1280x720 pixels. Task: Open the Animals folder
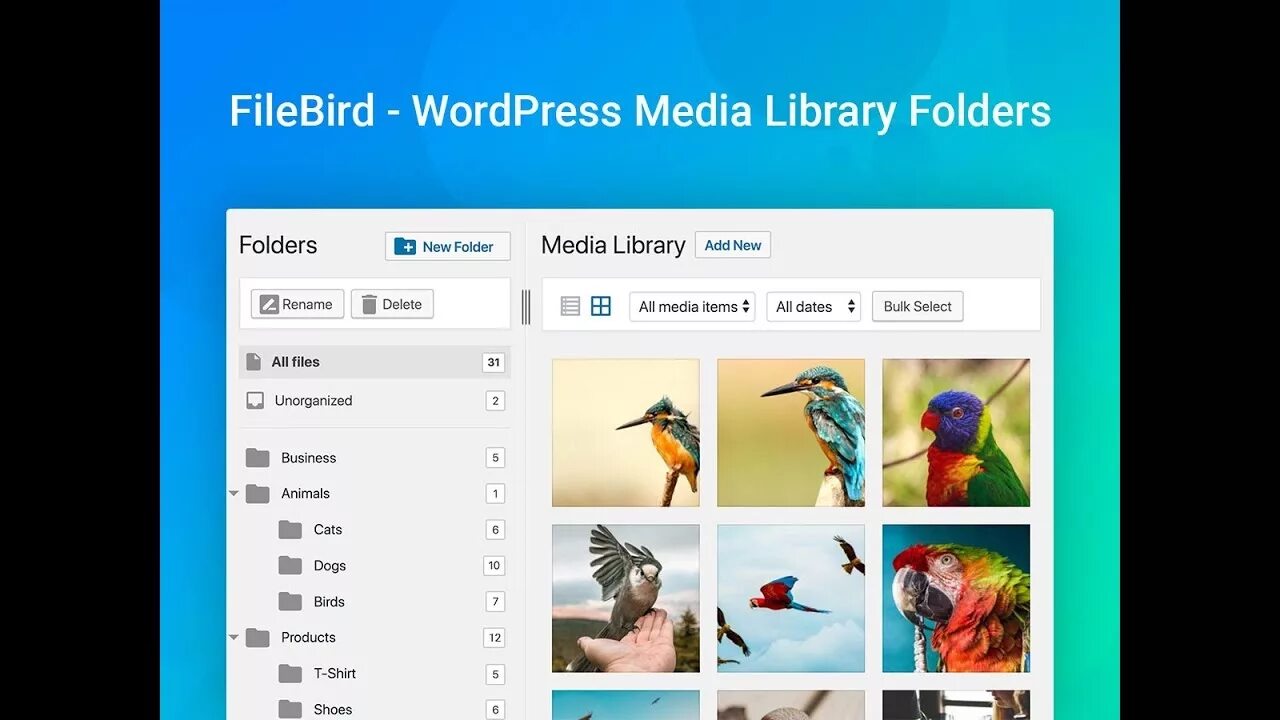374,493
